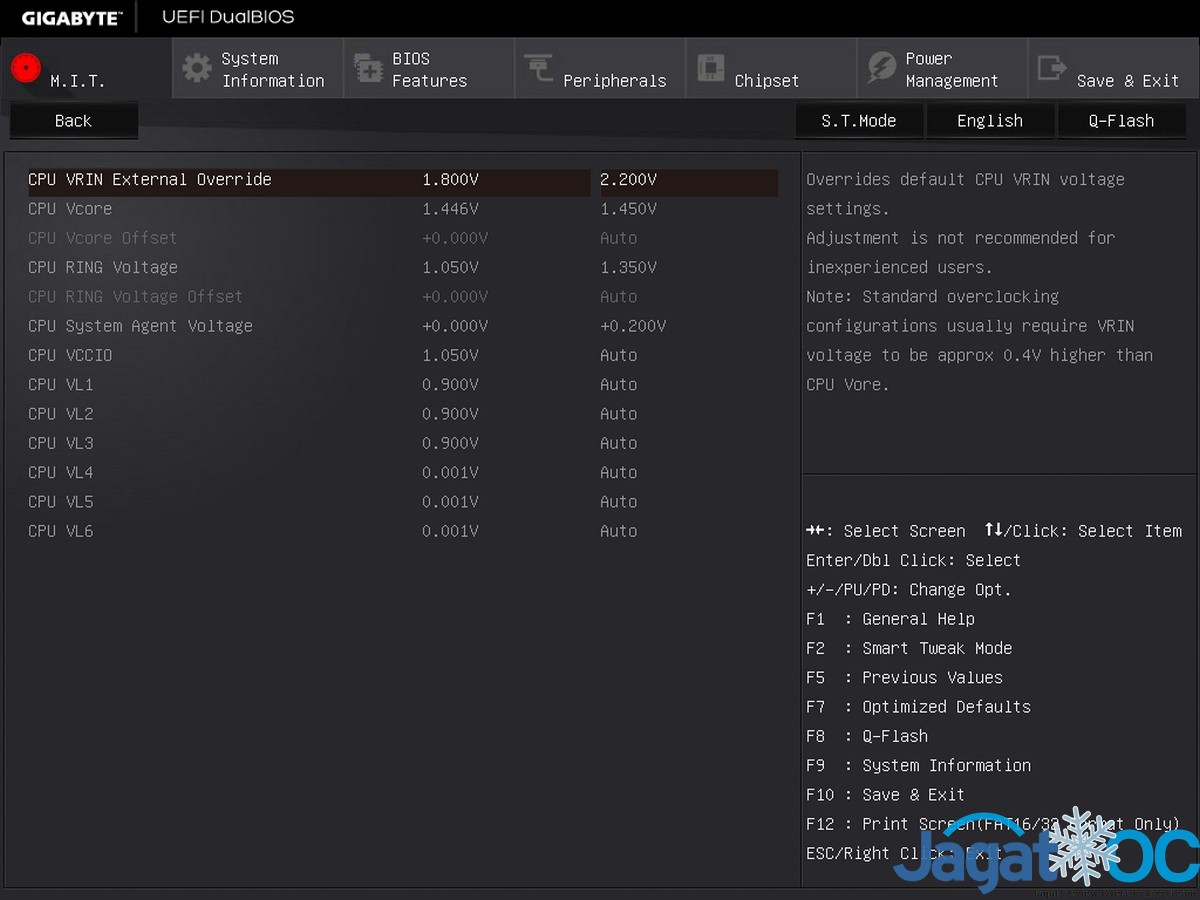Viewport: 1200px width, 900px height.
Task: Click the GIGABYTE logo
Action: tap(71, 18)
